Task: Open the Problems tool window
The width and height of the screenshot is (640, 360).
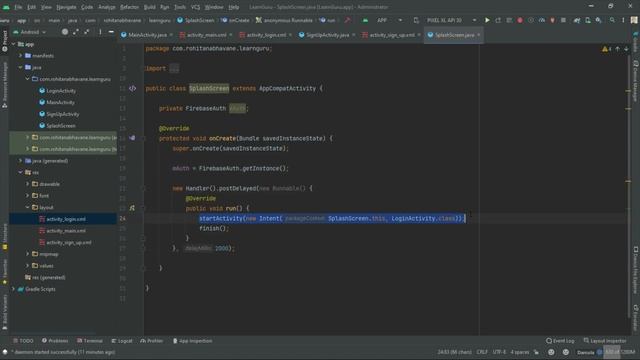Action: click(55, 341)
